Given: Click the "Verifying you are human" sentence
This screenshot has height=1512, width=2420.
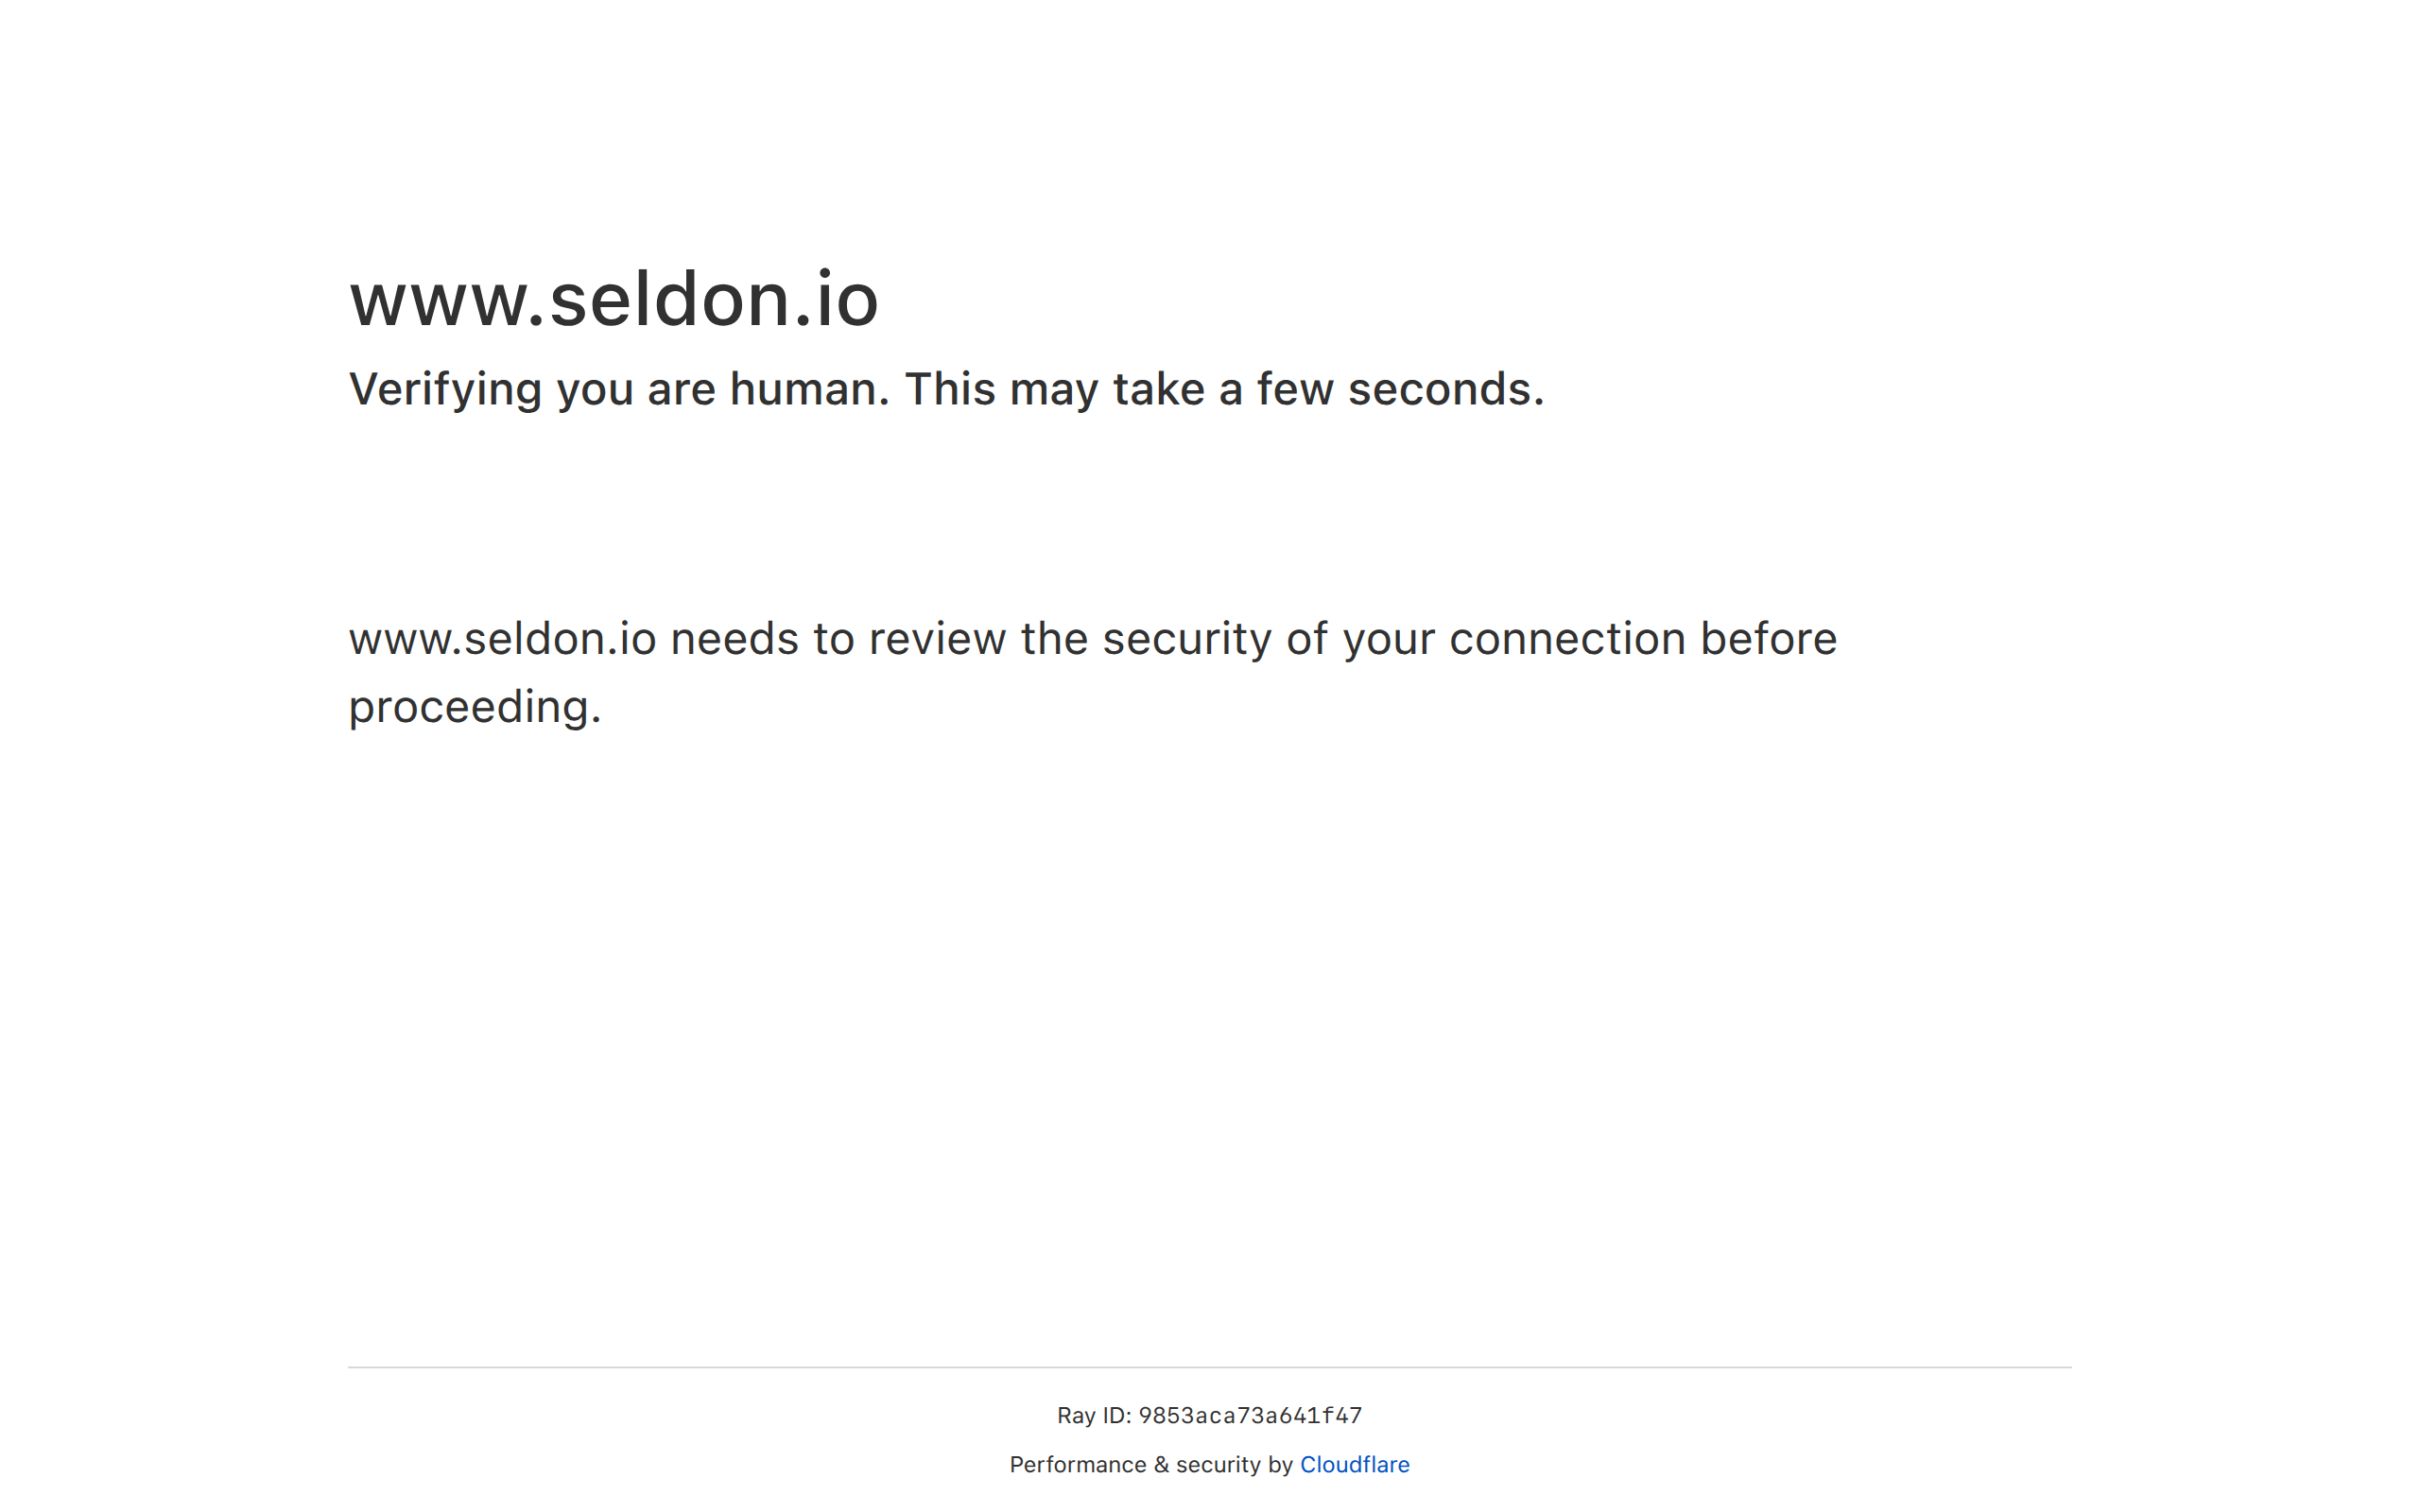Looking at the screenshot, I should (x=618, y=389).
